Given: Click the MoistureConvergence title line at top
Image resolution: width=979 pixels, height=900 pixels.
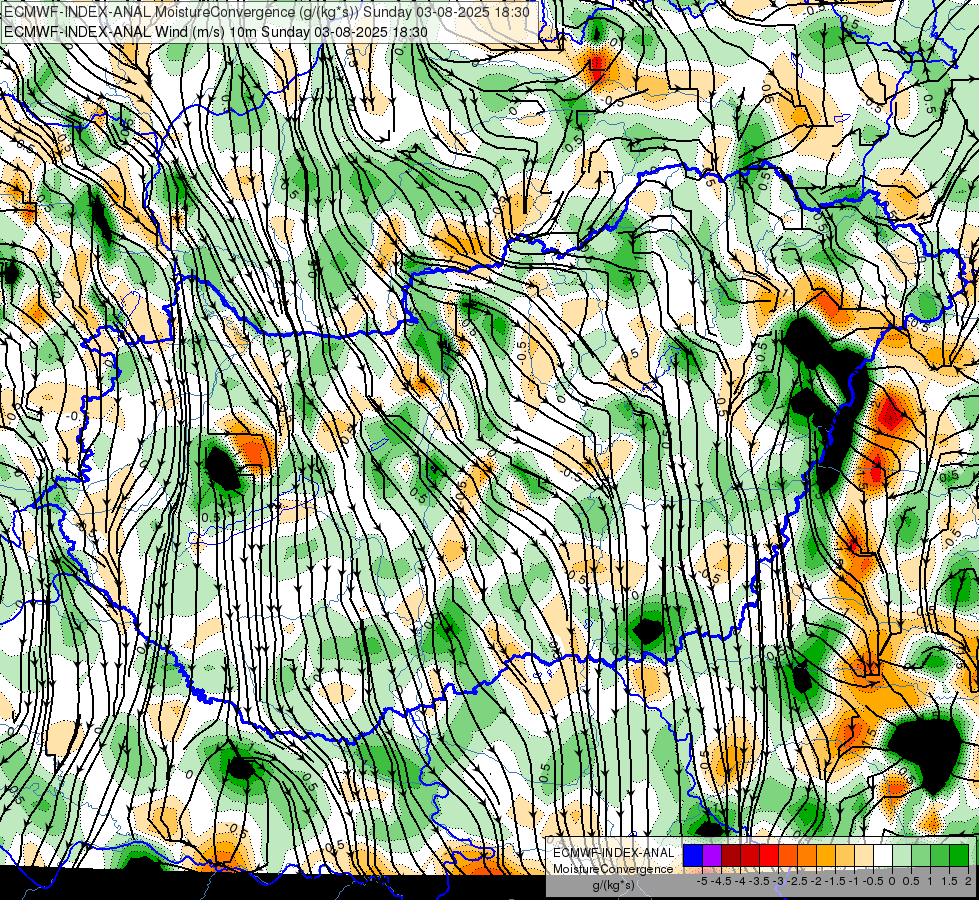Looking at the screenshot, I should click(267, 12).
